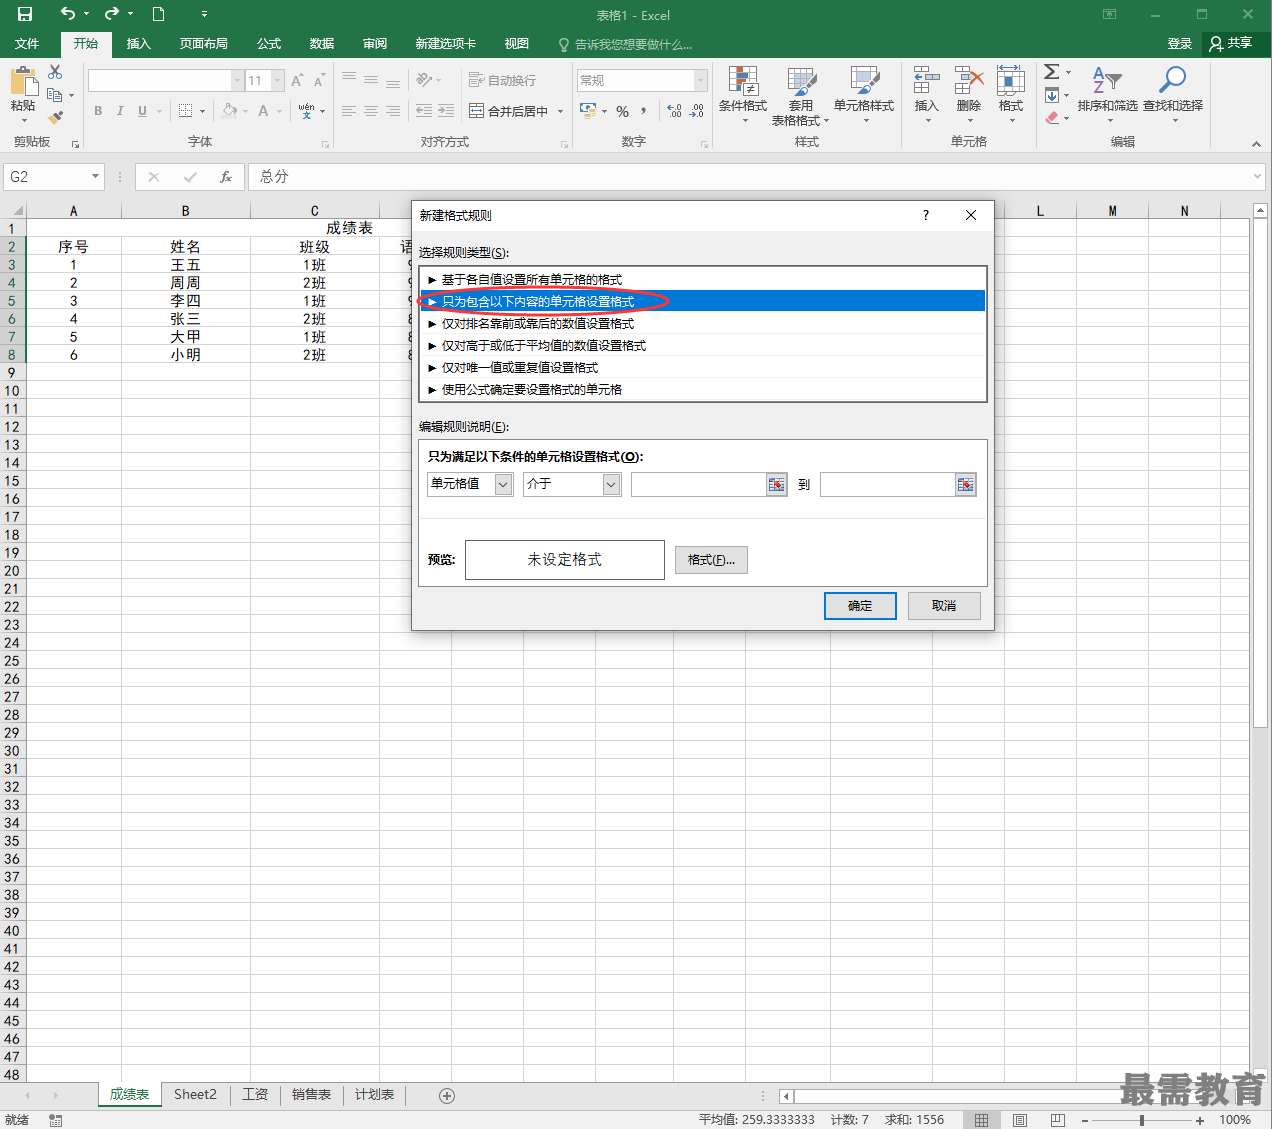Open Cell Styles (单元格样式)
Image resolution: width=1272 pixels, height=1129 pixels.
click(864, 95)
